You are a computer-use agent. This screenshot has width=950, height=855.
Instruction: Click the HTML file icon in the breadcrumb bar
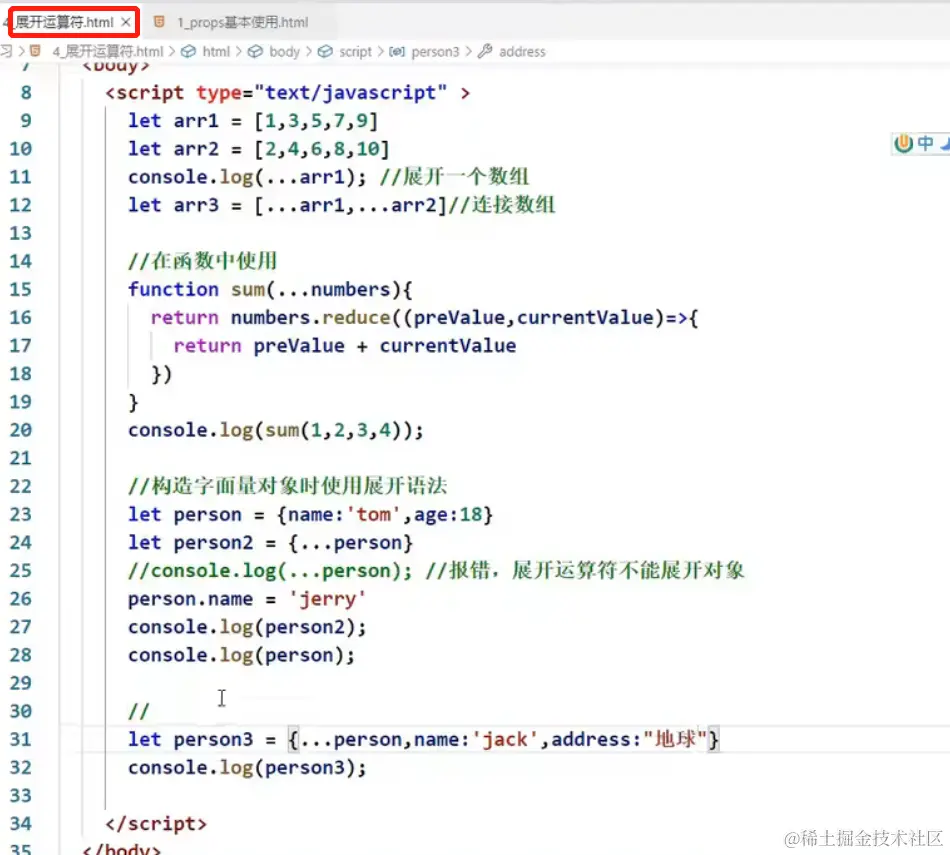[35, 51]
